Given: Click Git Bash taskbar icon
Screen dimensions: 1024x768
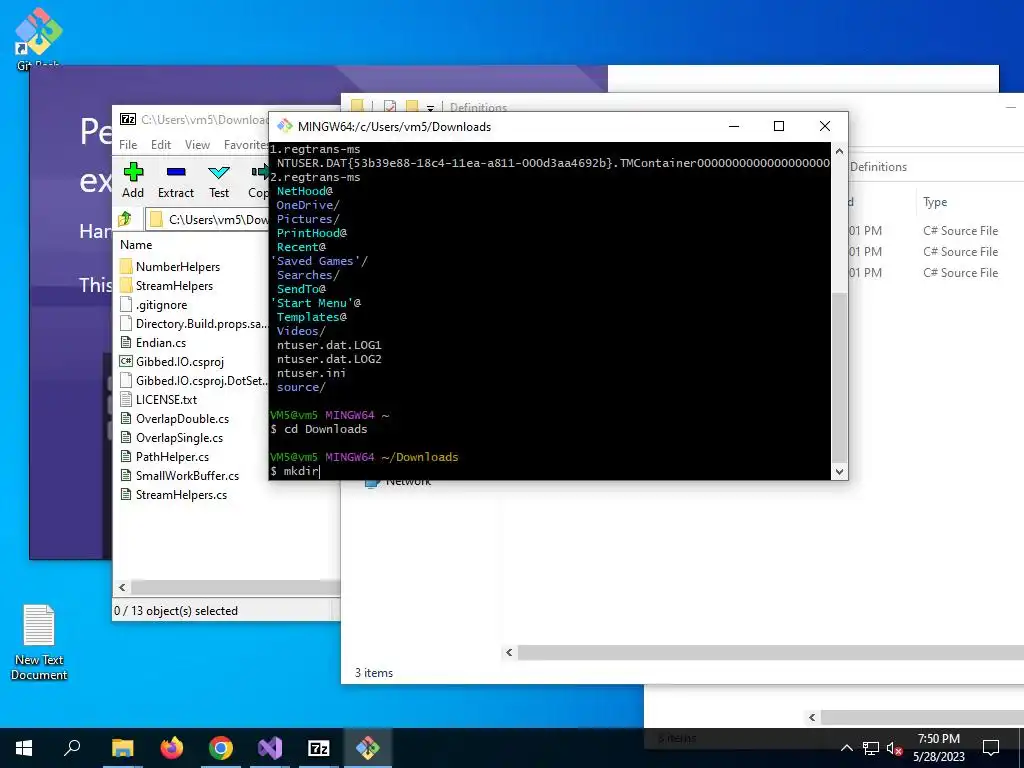Looking at the screenshot, I should pos(368,748).
